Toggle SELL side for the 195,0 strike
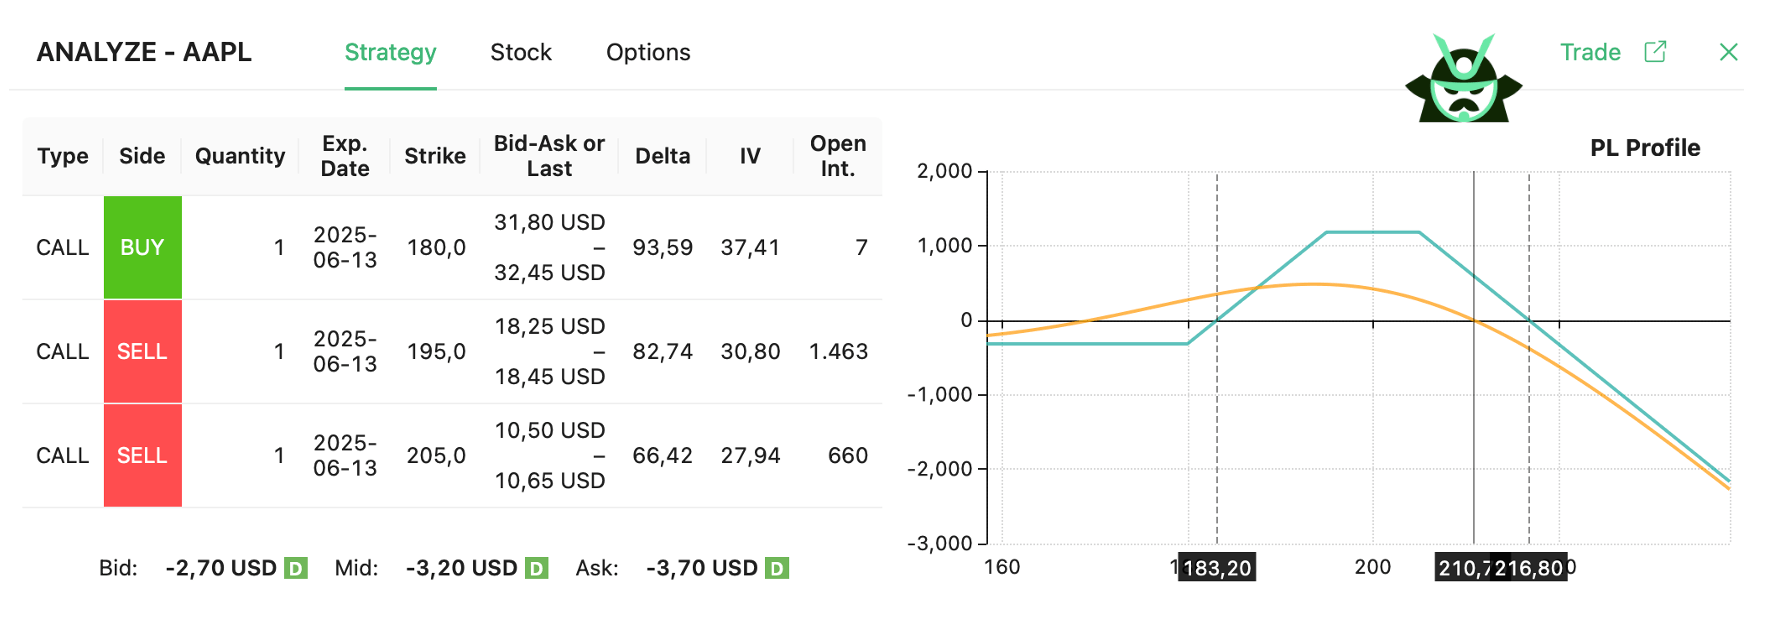The image size is (1788, 618). pyautogui.click(x=142, y=351)
